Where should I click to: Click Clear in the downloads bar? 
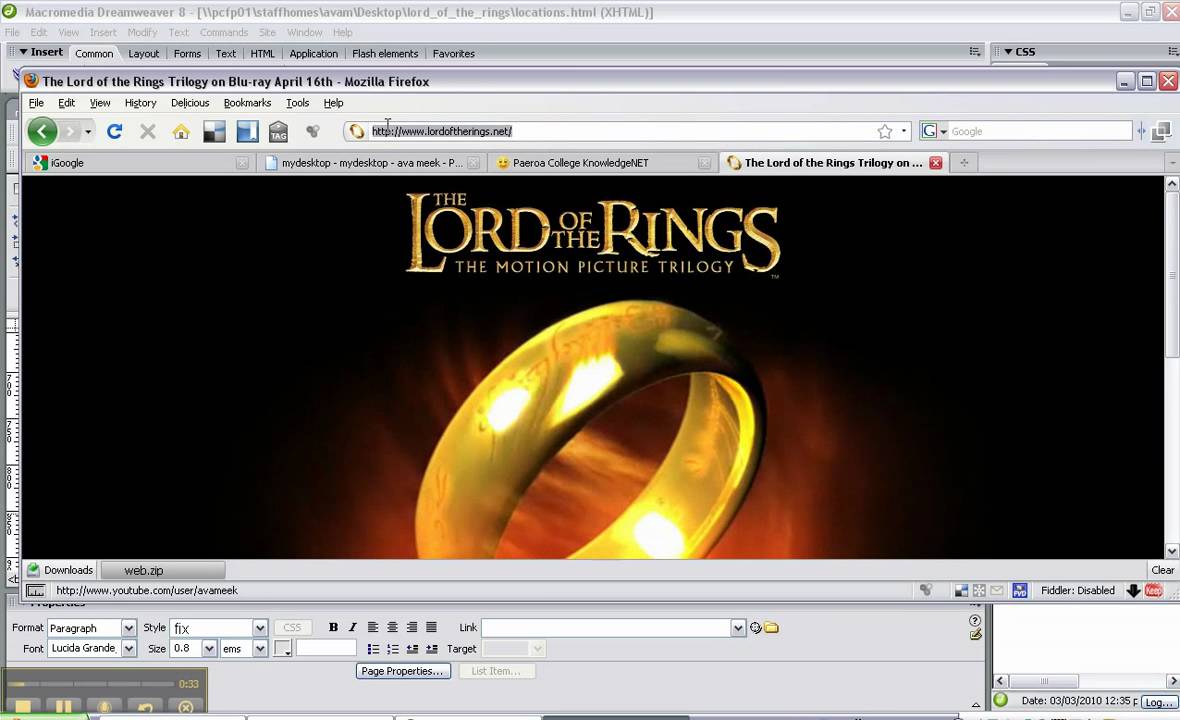[x=1162, y=570]
